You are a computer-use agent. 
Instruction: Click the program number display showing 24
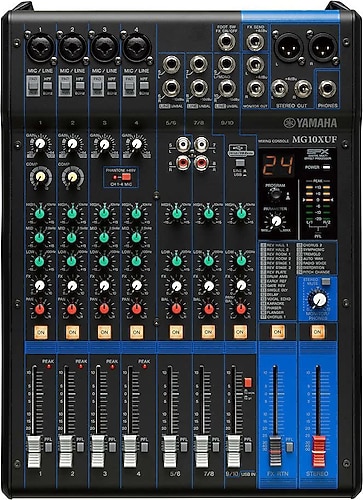coord(278,166)
